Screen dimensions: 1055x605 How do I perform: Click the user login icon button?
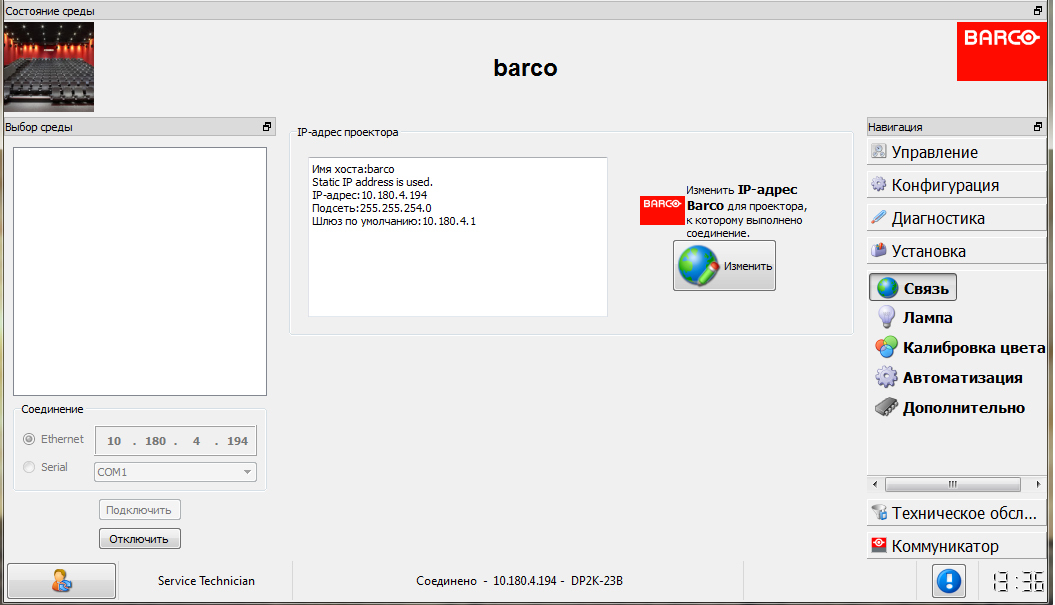61,581
